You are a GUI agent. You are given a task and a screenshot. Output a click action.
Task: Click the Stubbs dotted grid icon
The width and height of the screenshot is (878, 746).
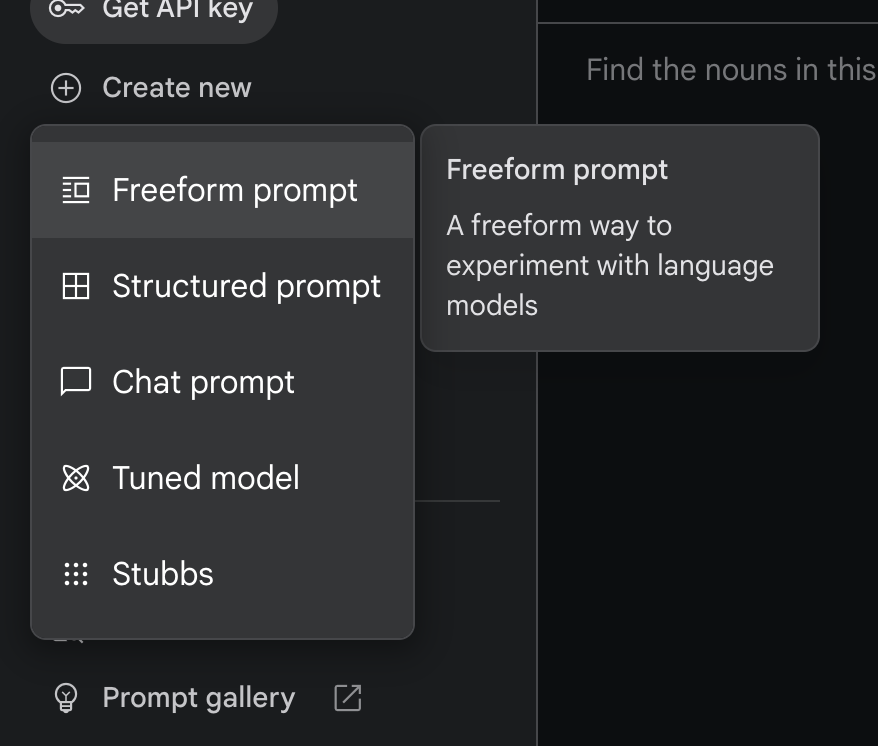pyautogui.click(x=76, y=574)
